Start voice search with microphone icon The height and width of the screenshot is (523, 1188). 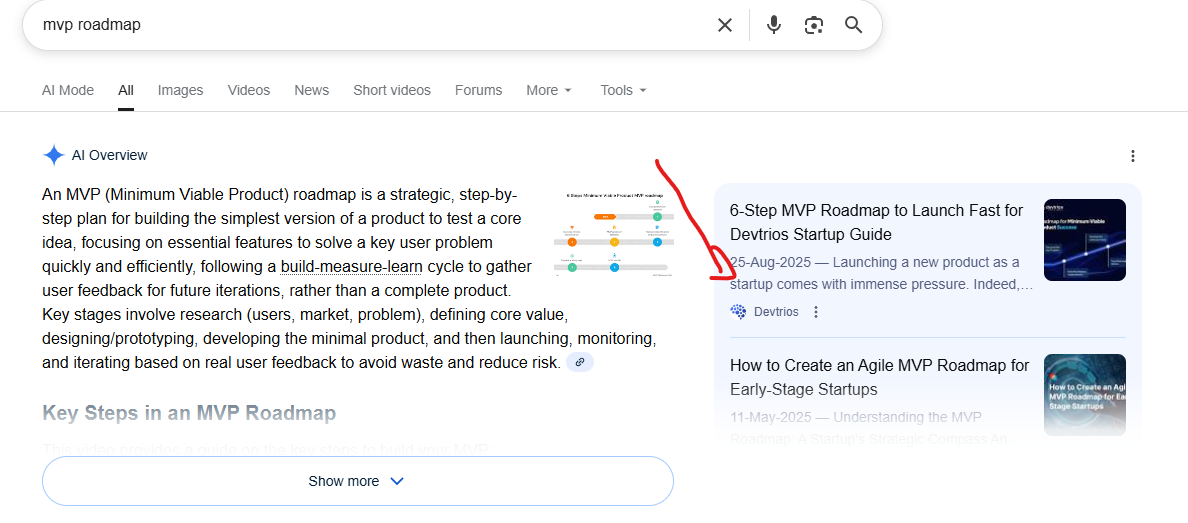click(x=773, y=25)
